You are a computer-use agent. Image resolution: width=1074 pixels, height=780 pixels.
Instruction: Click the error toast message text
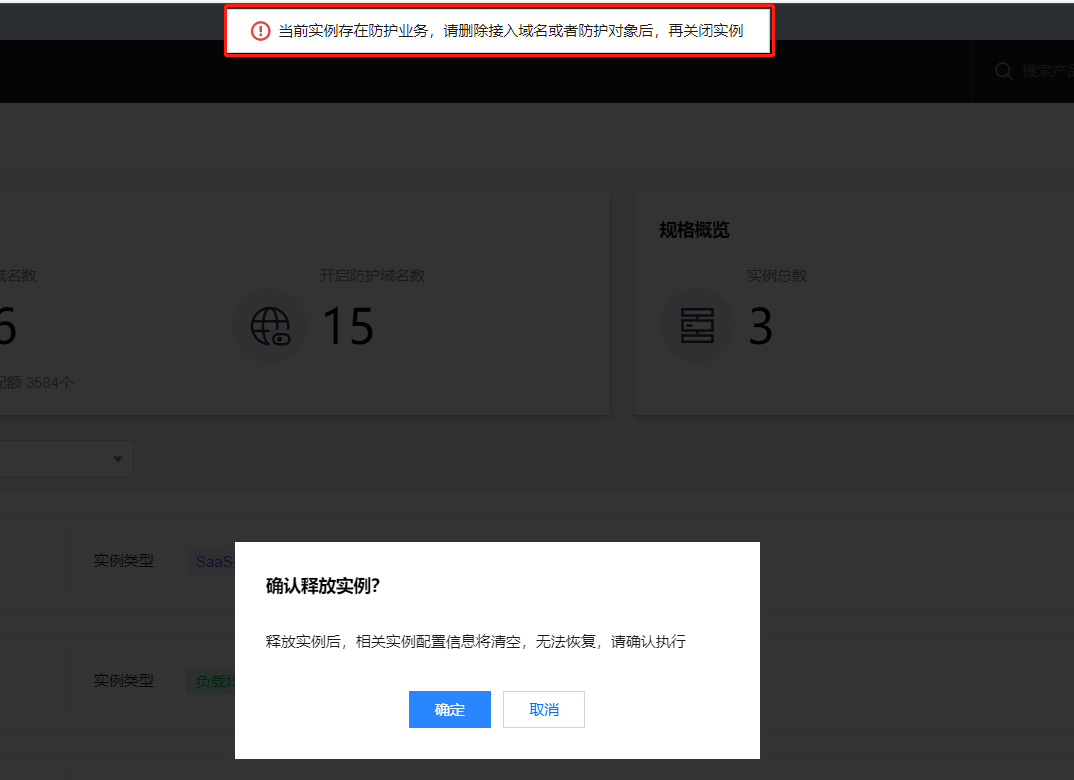(x=510, y=31)
